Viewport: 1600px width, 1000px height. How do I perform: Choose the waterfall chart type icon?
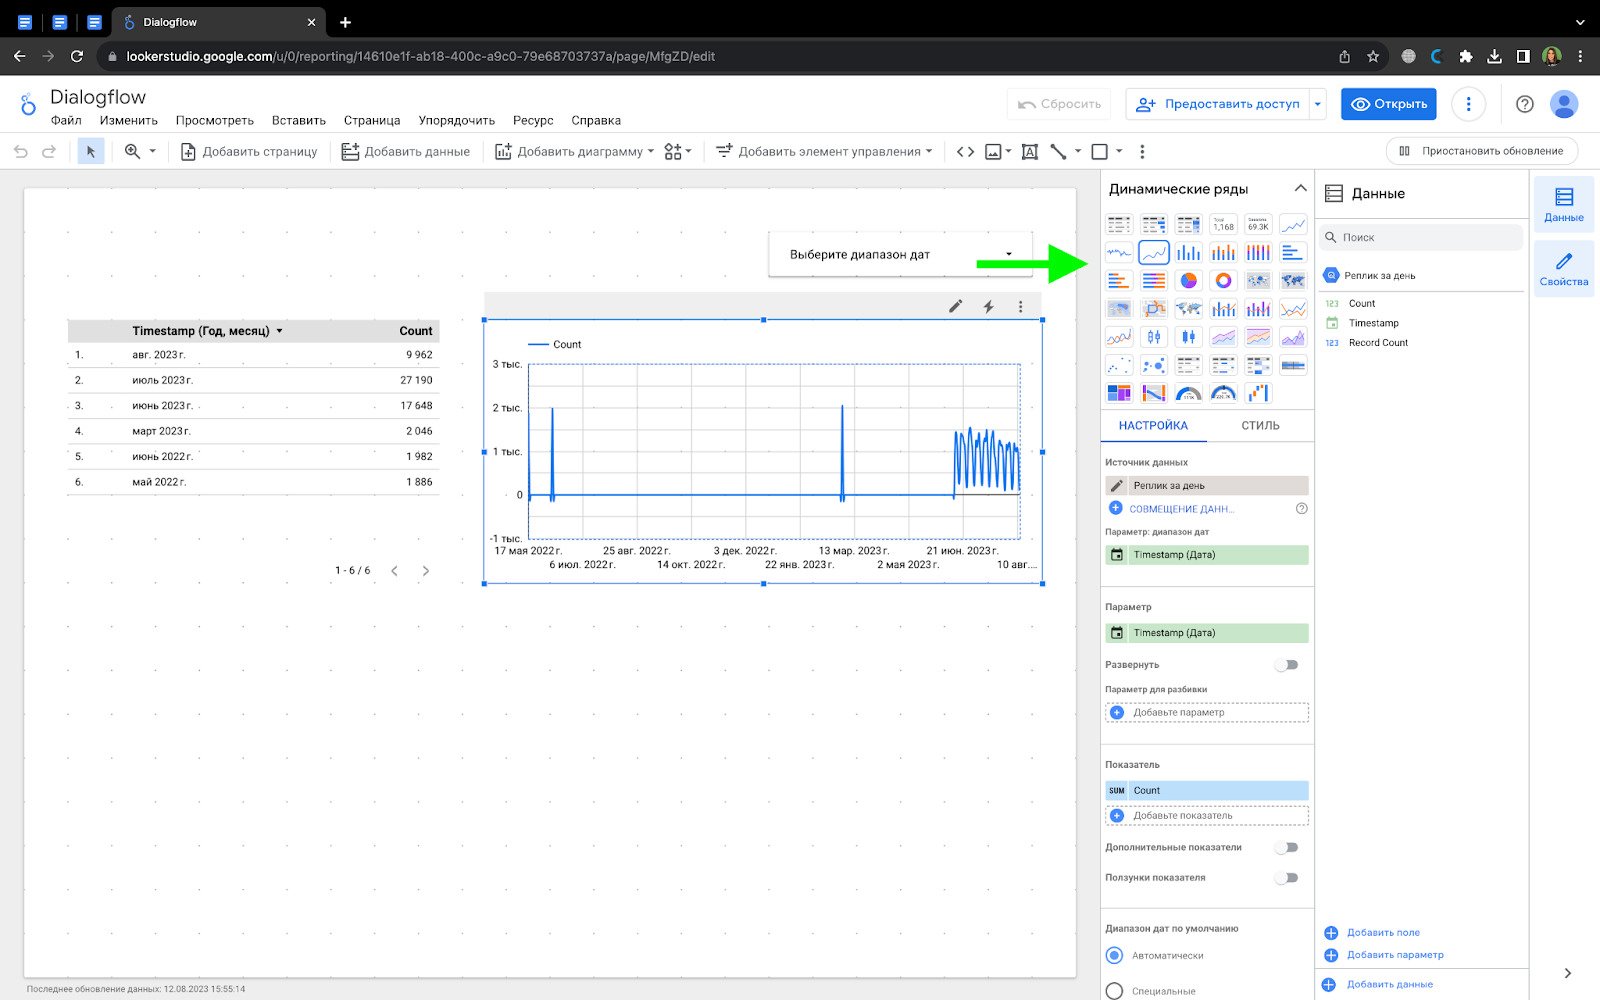(1258, 393)
